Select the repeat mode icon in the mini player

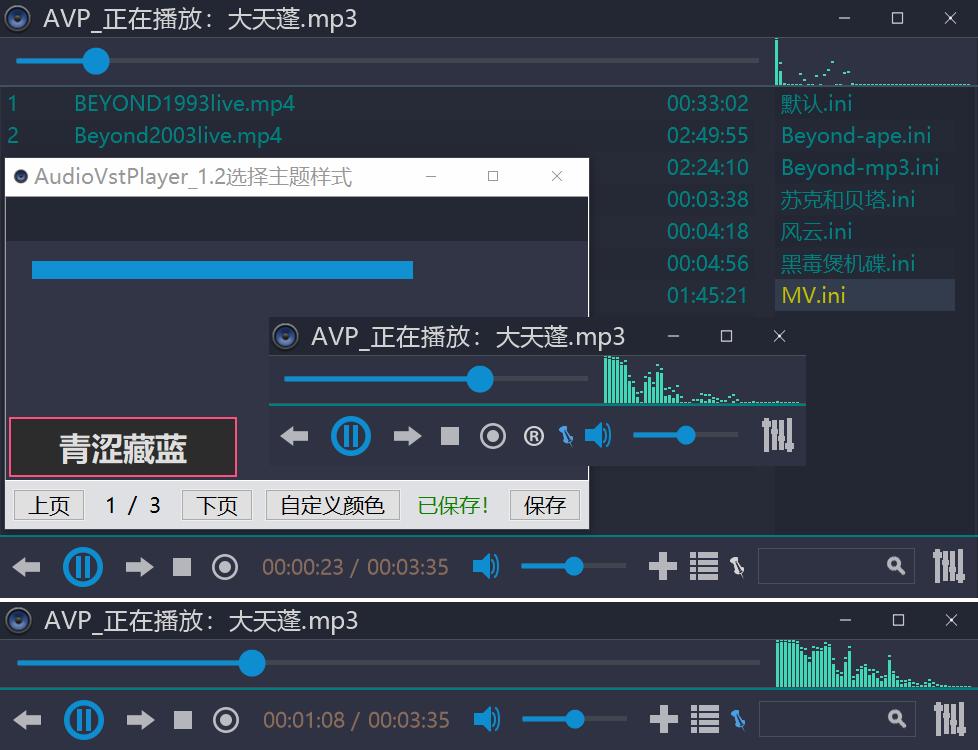[x=533, y=435]
